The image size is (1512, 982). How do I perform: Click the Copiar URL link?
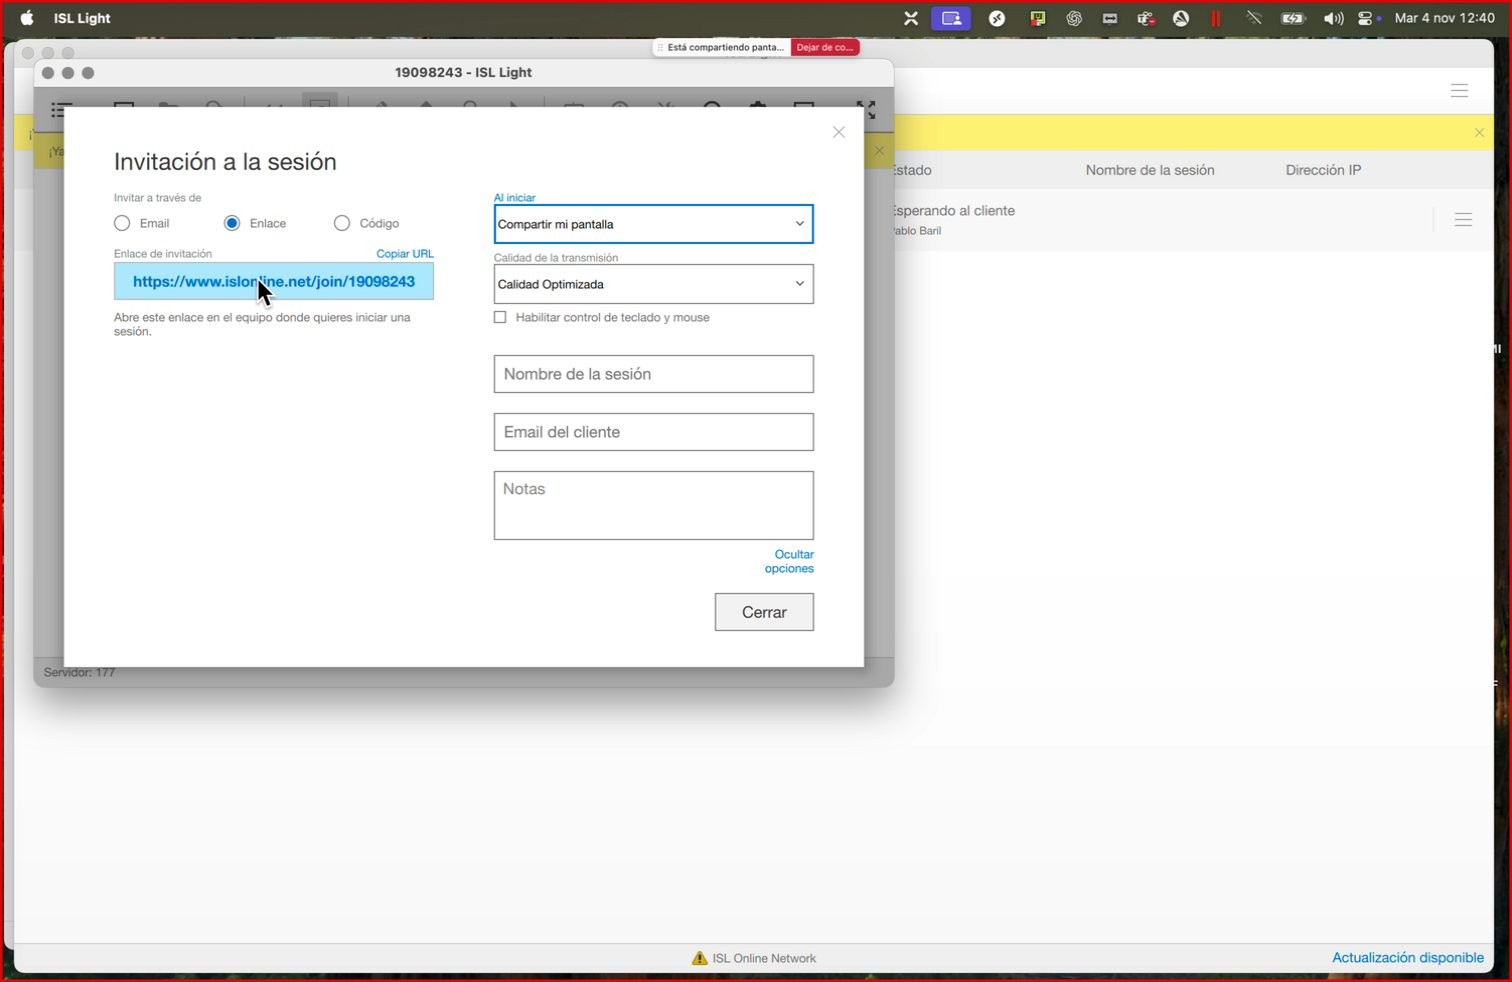click(x=404, y=253)
